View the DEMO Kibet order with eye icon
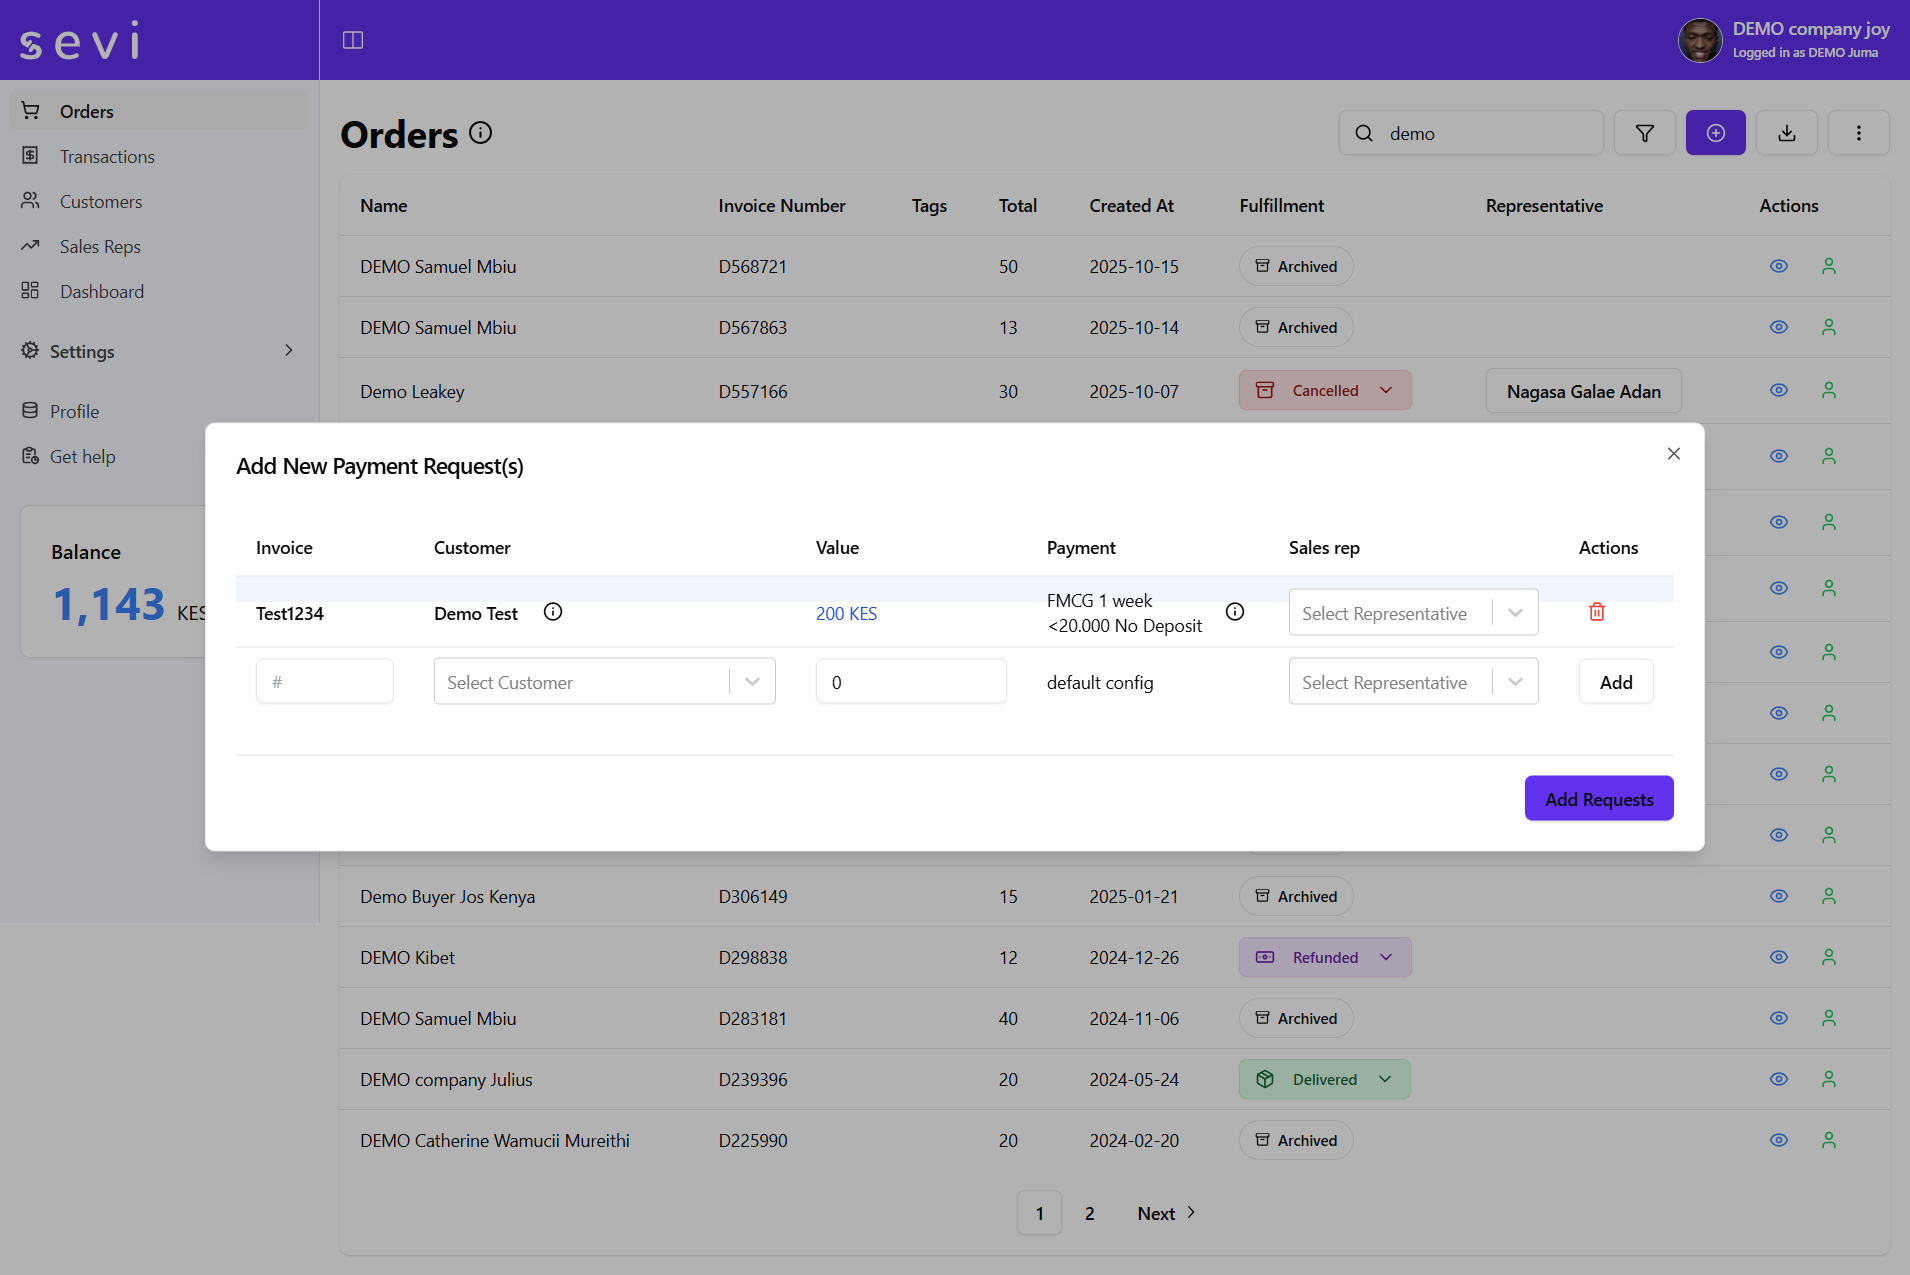The width and height of the screenshot is (1910, 1275). tap(1778, 957)
